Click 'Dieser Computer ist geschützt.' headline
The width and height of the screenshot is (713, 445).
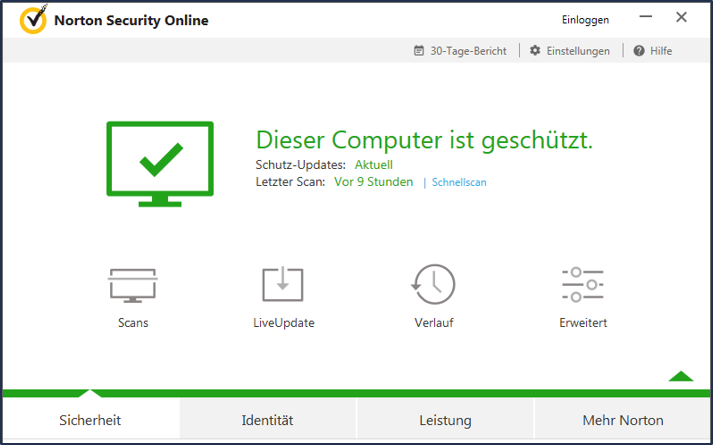pyautogui.click(x=424, y=140)
